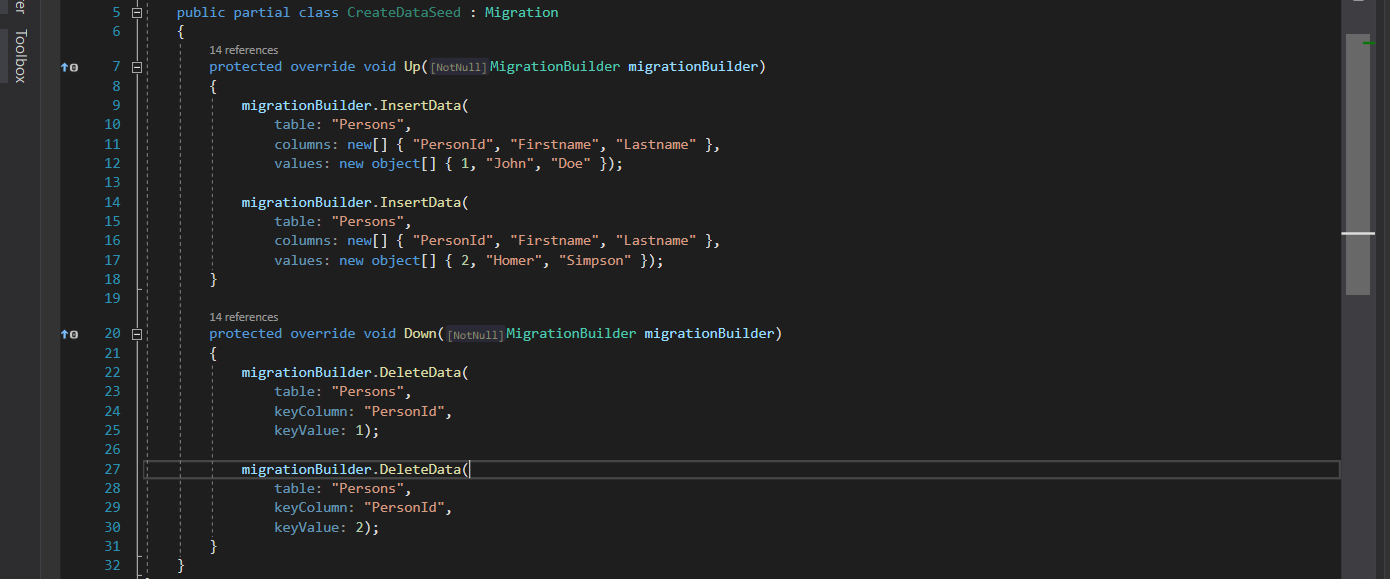Click the CodeLens arrow indicator beside line 20

[62, 333]
